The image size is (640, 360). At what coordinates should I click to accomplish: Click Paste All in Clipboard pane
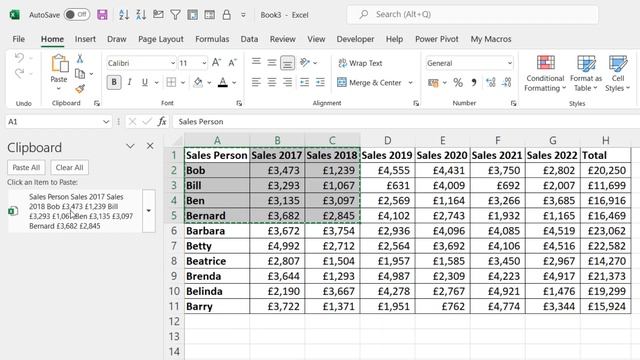coord(26,167)
